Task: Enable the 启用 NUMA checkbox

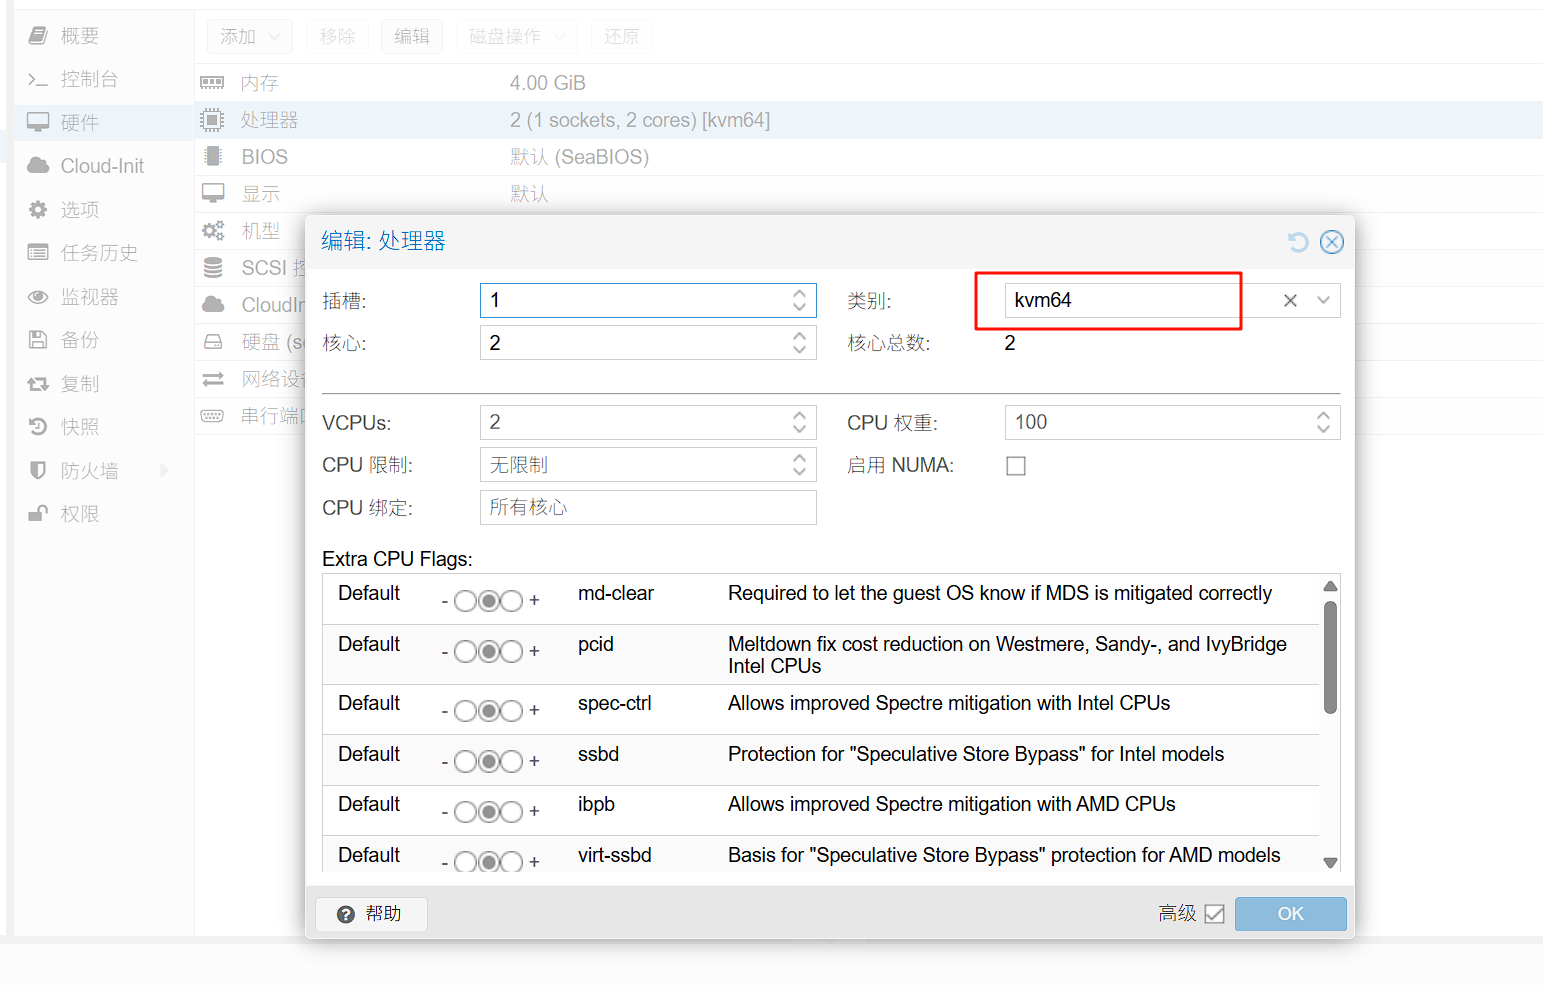Action: (x=1016, y=466)
